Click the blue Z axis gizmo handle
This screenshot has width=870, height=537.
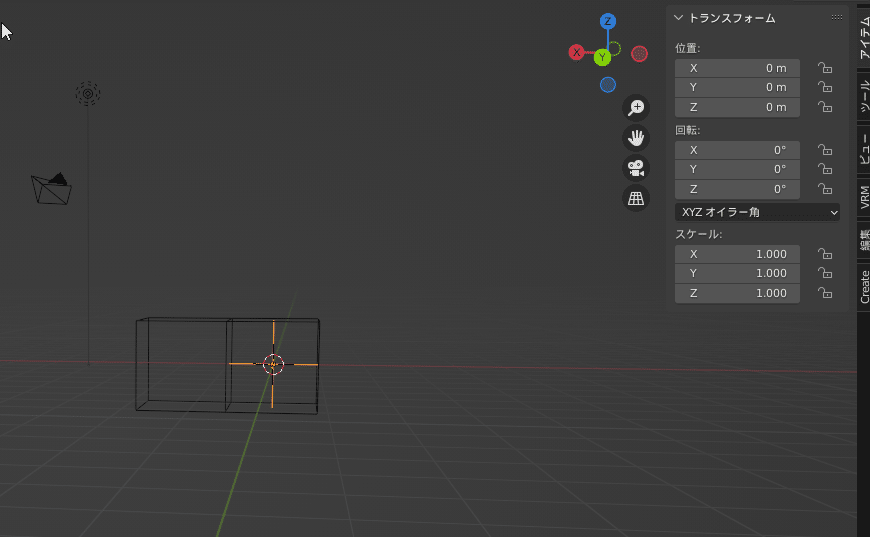608,21
